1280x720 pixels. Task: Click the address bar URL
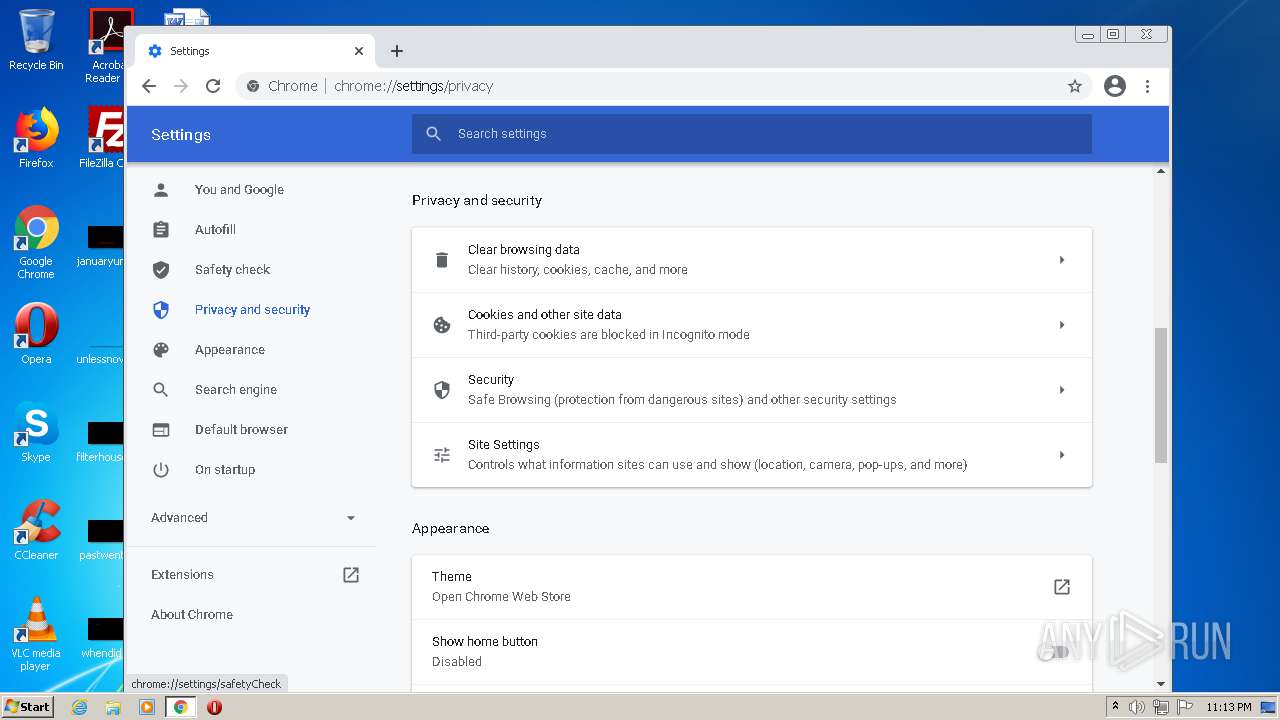(413, 86)
